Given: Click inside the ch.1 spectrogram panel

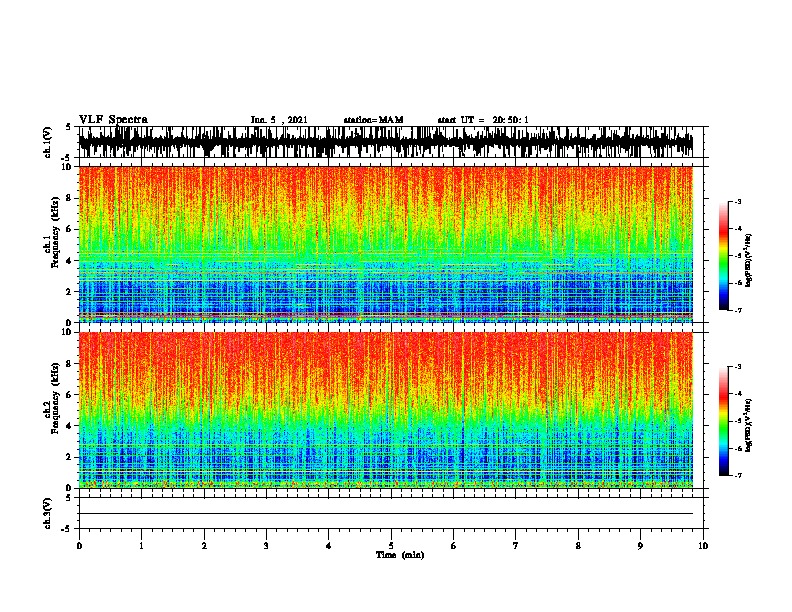Looking at the screenshot, I should [385, 244].
